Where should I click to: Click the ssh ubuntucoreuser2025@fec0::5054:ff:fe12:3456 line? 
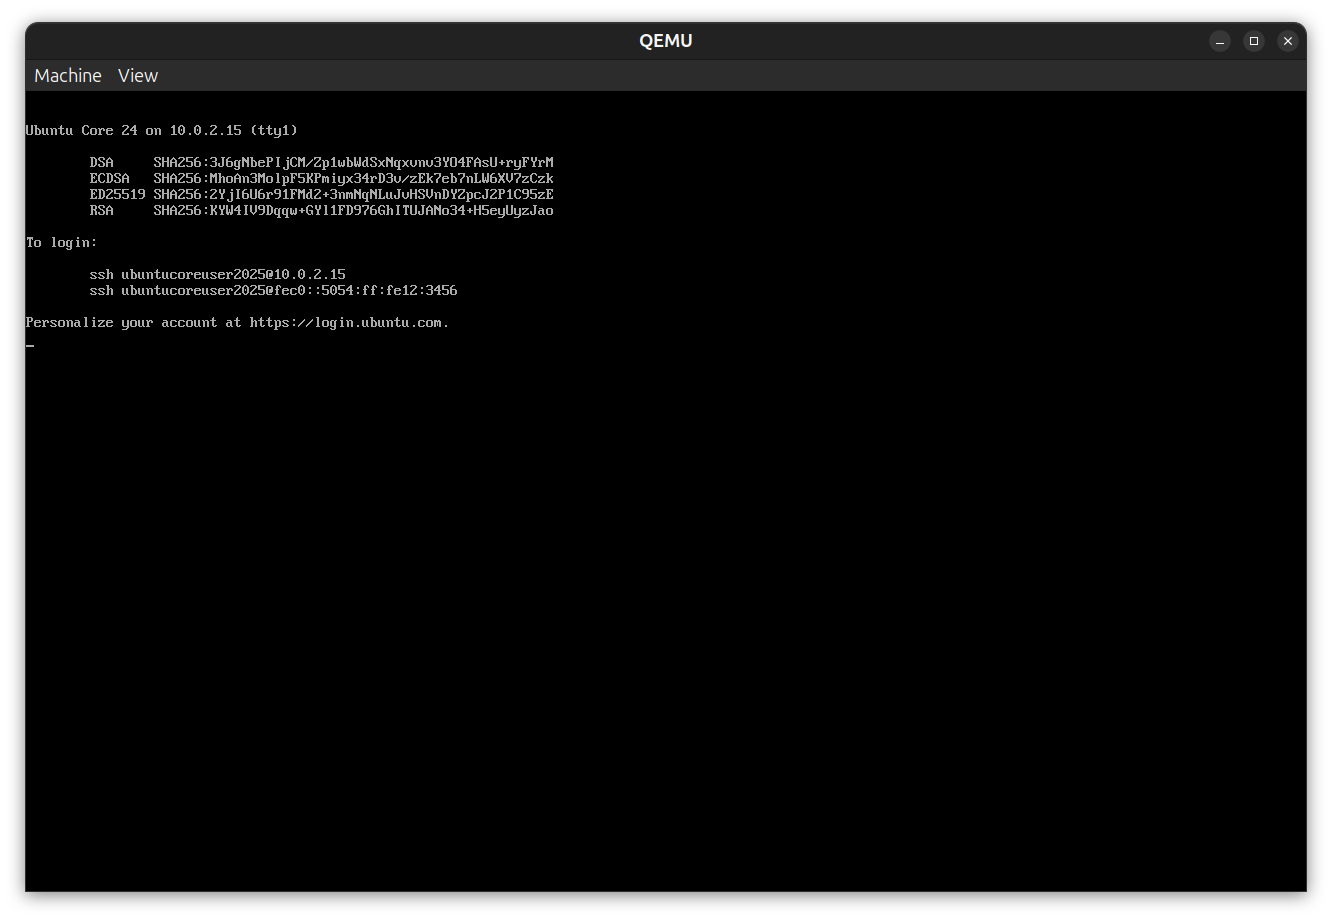[274, 290]
